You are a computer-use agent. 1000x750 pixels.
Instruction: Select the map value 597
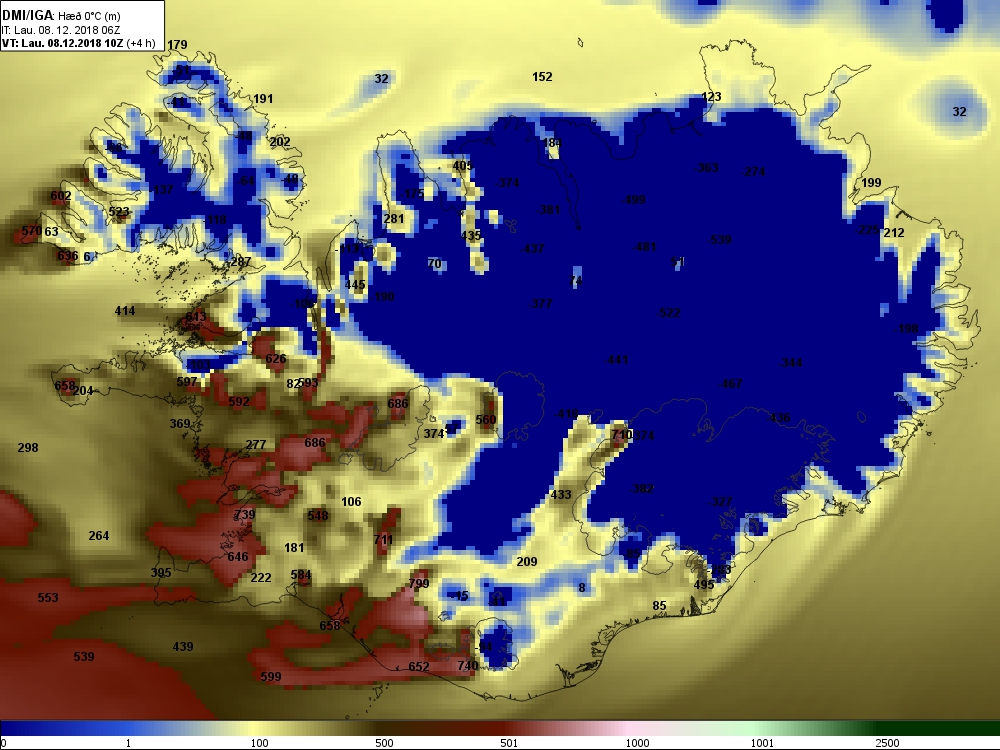click(187, 381)
